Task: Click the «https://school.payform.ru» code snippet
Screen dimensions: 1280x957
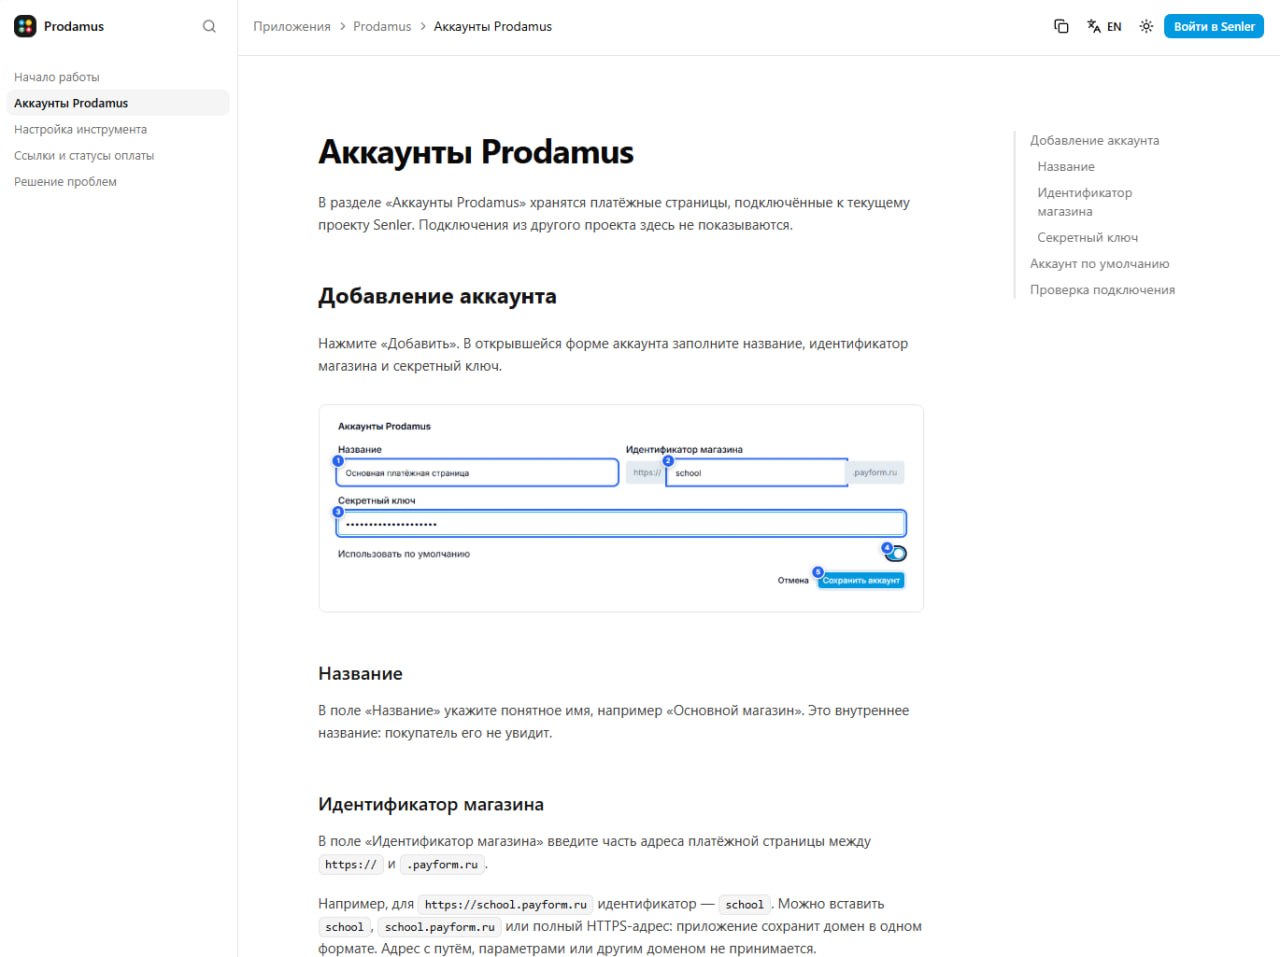Action: point(505,904)
